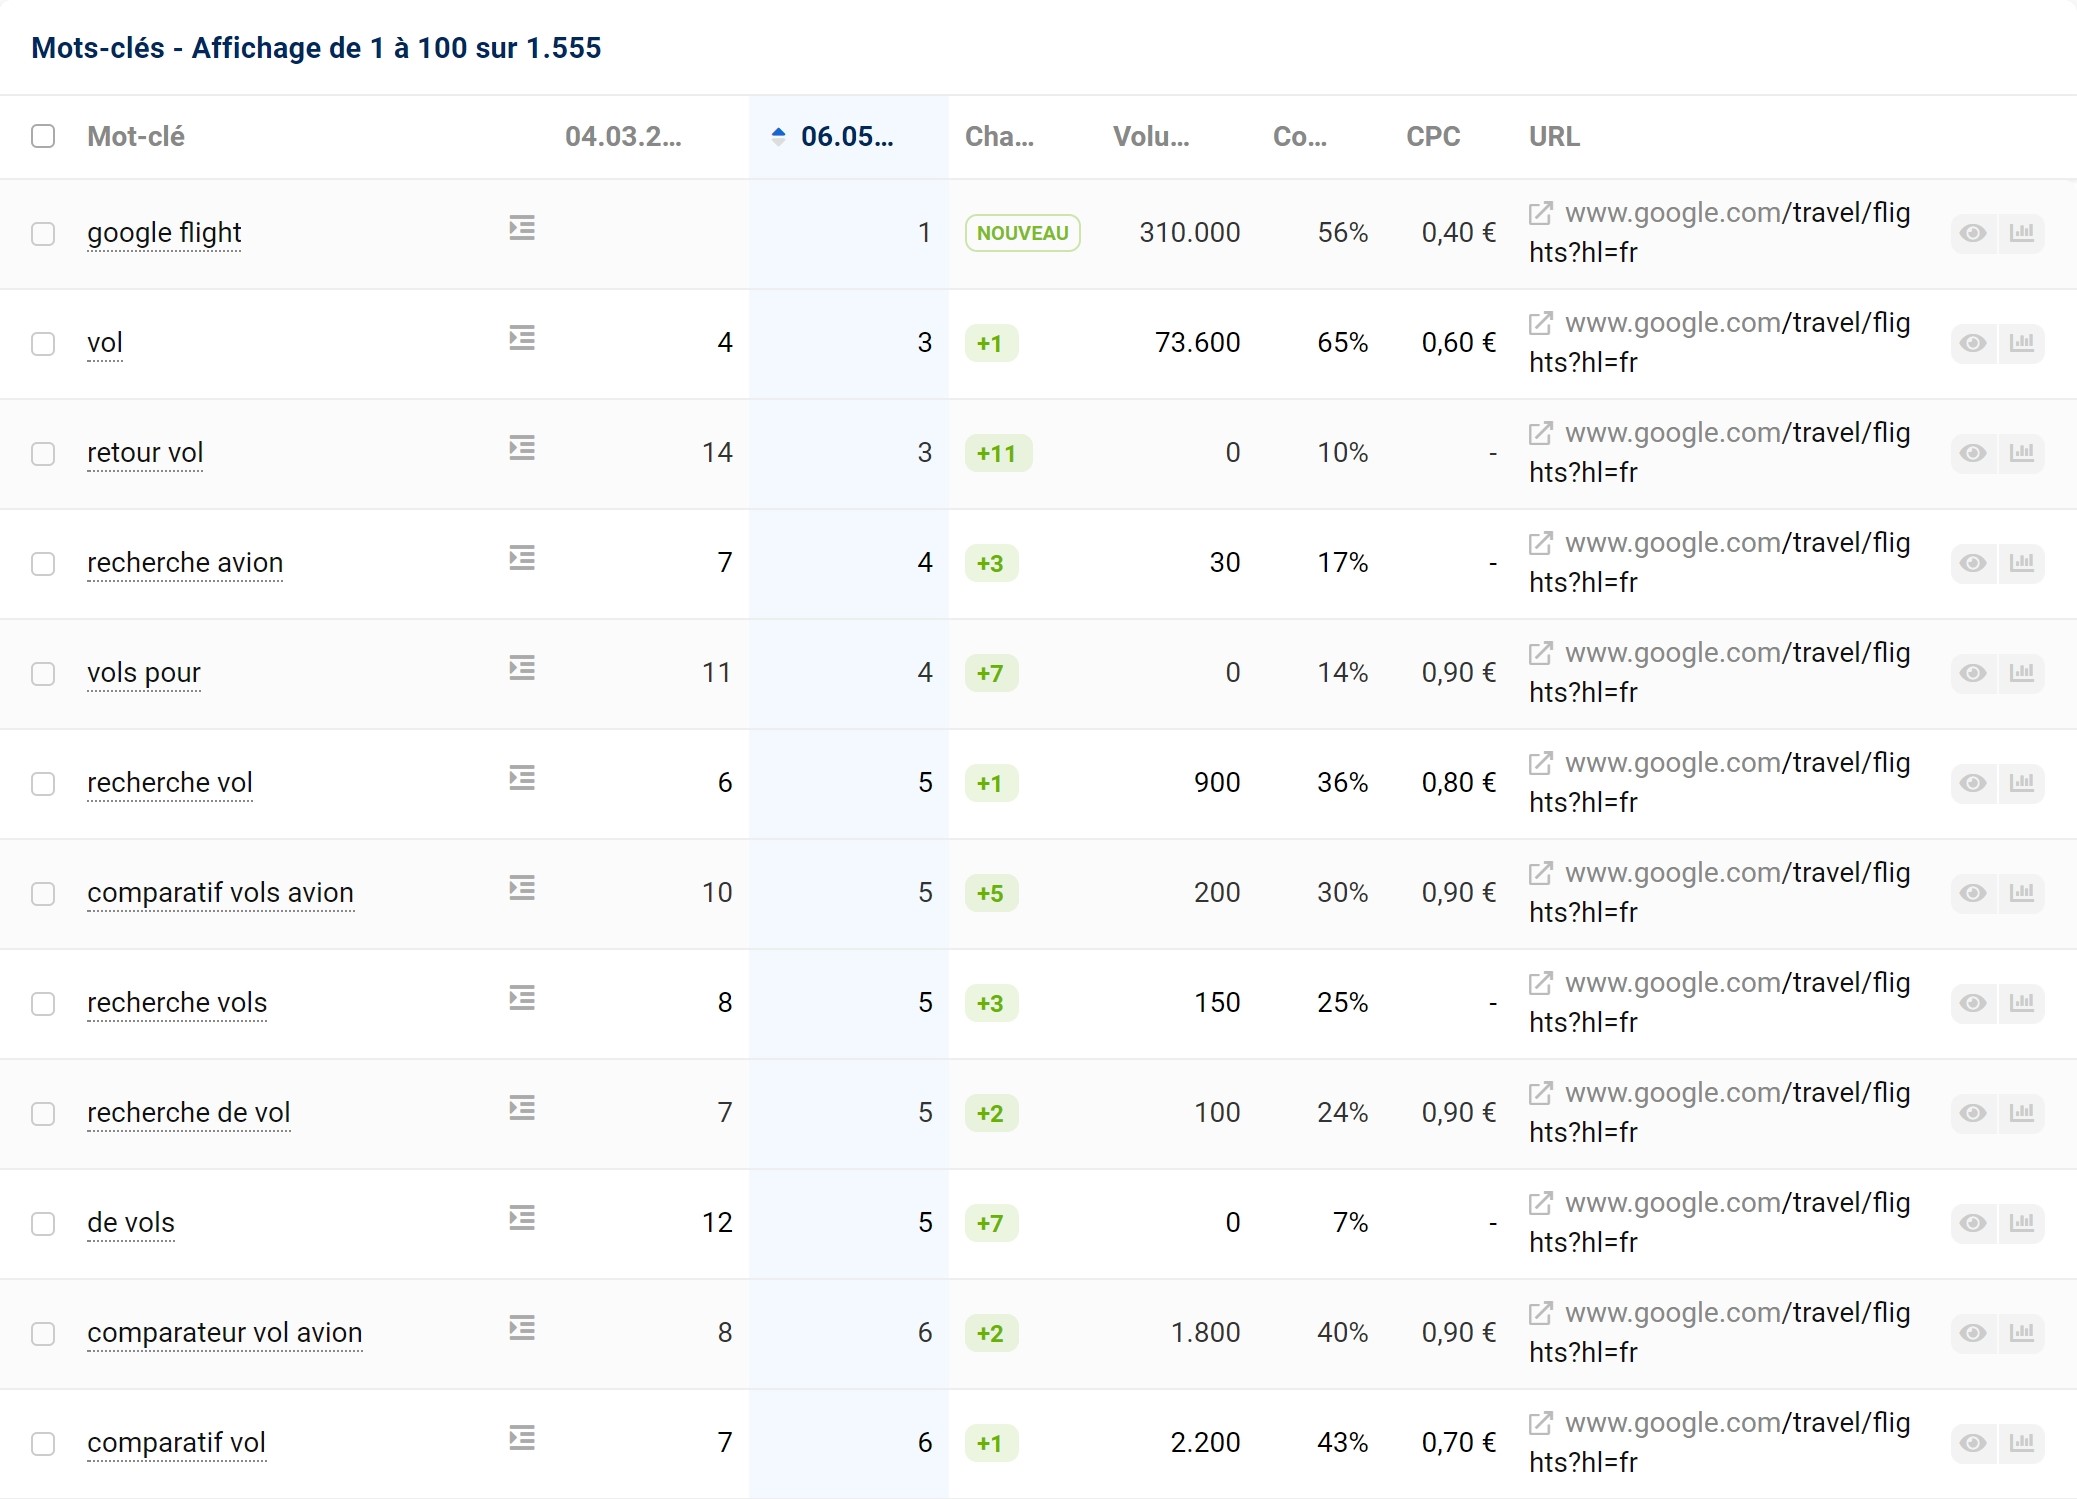Open SERP details icon for comparateur vol avion
2077x1499 pixels.
[522, 1328]
